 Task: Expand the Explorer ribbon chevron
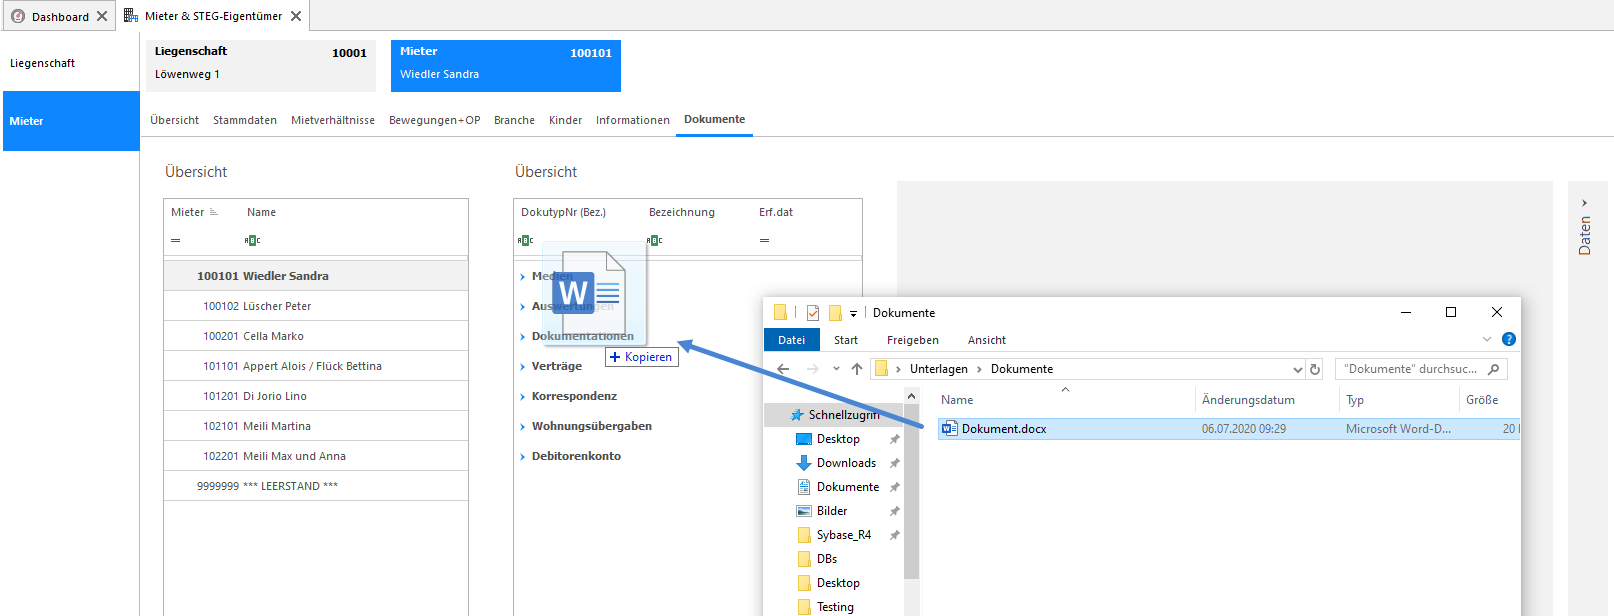pos(1487,339)
